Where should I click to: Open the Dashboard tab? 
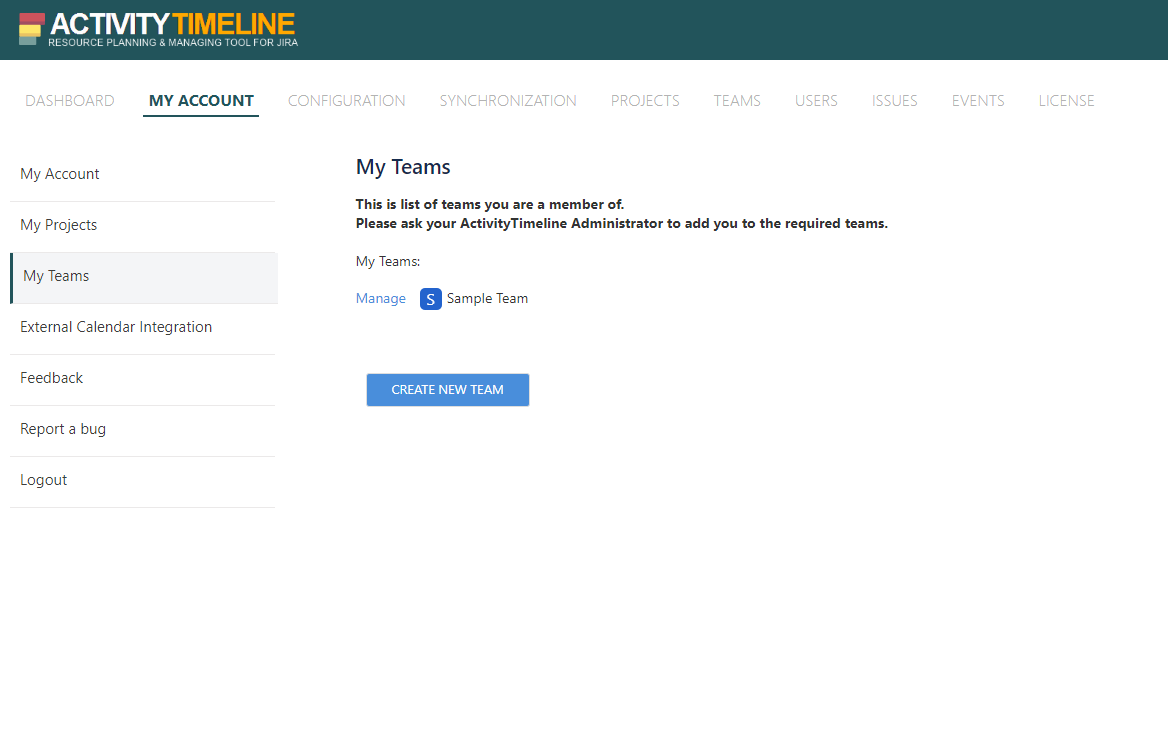[x=70, y=101]
